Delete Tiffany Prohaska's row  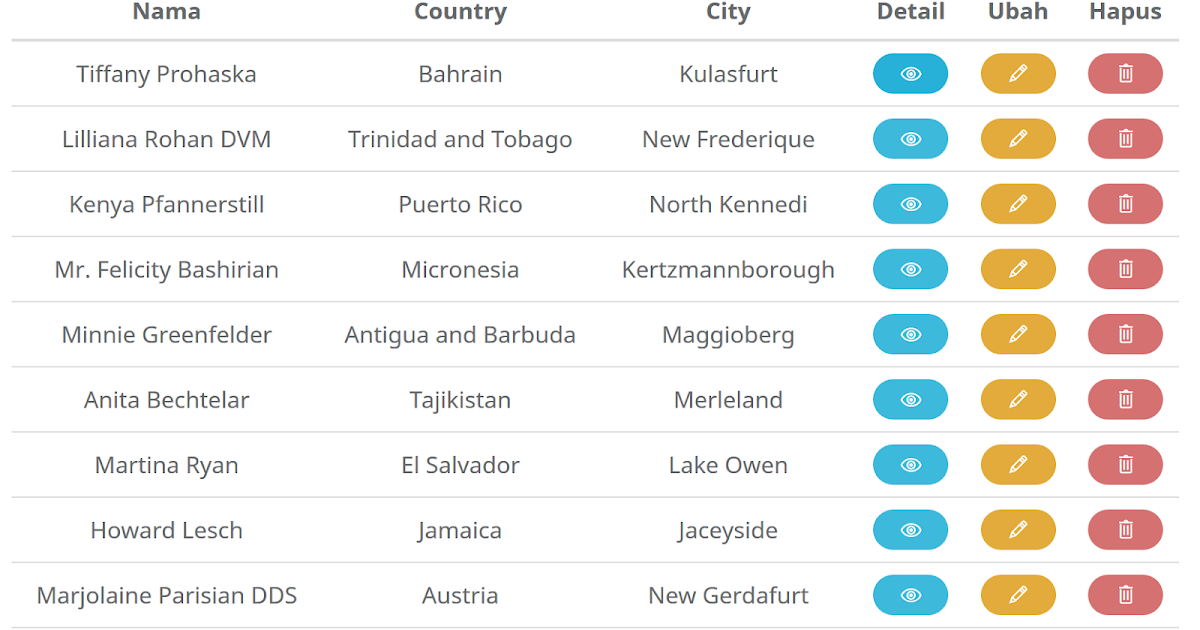(1125, 74)
